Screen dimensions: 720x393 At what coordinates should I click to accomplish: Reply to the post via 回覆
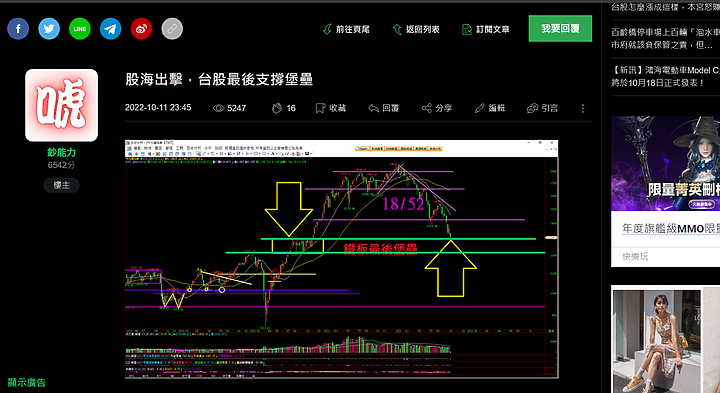click(x=383, y=108)
